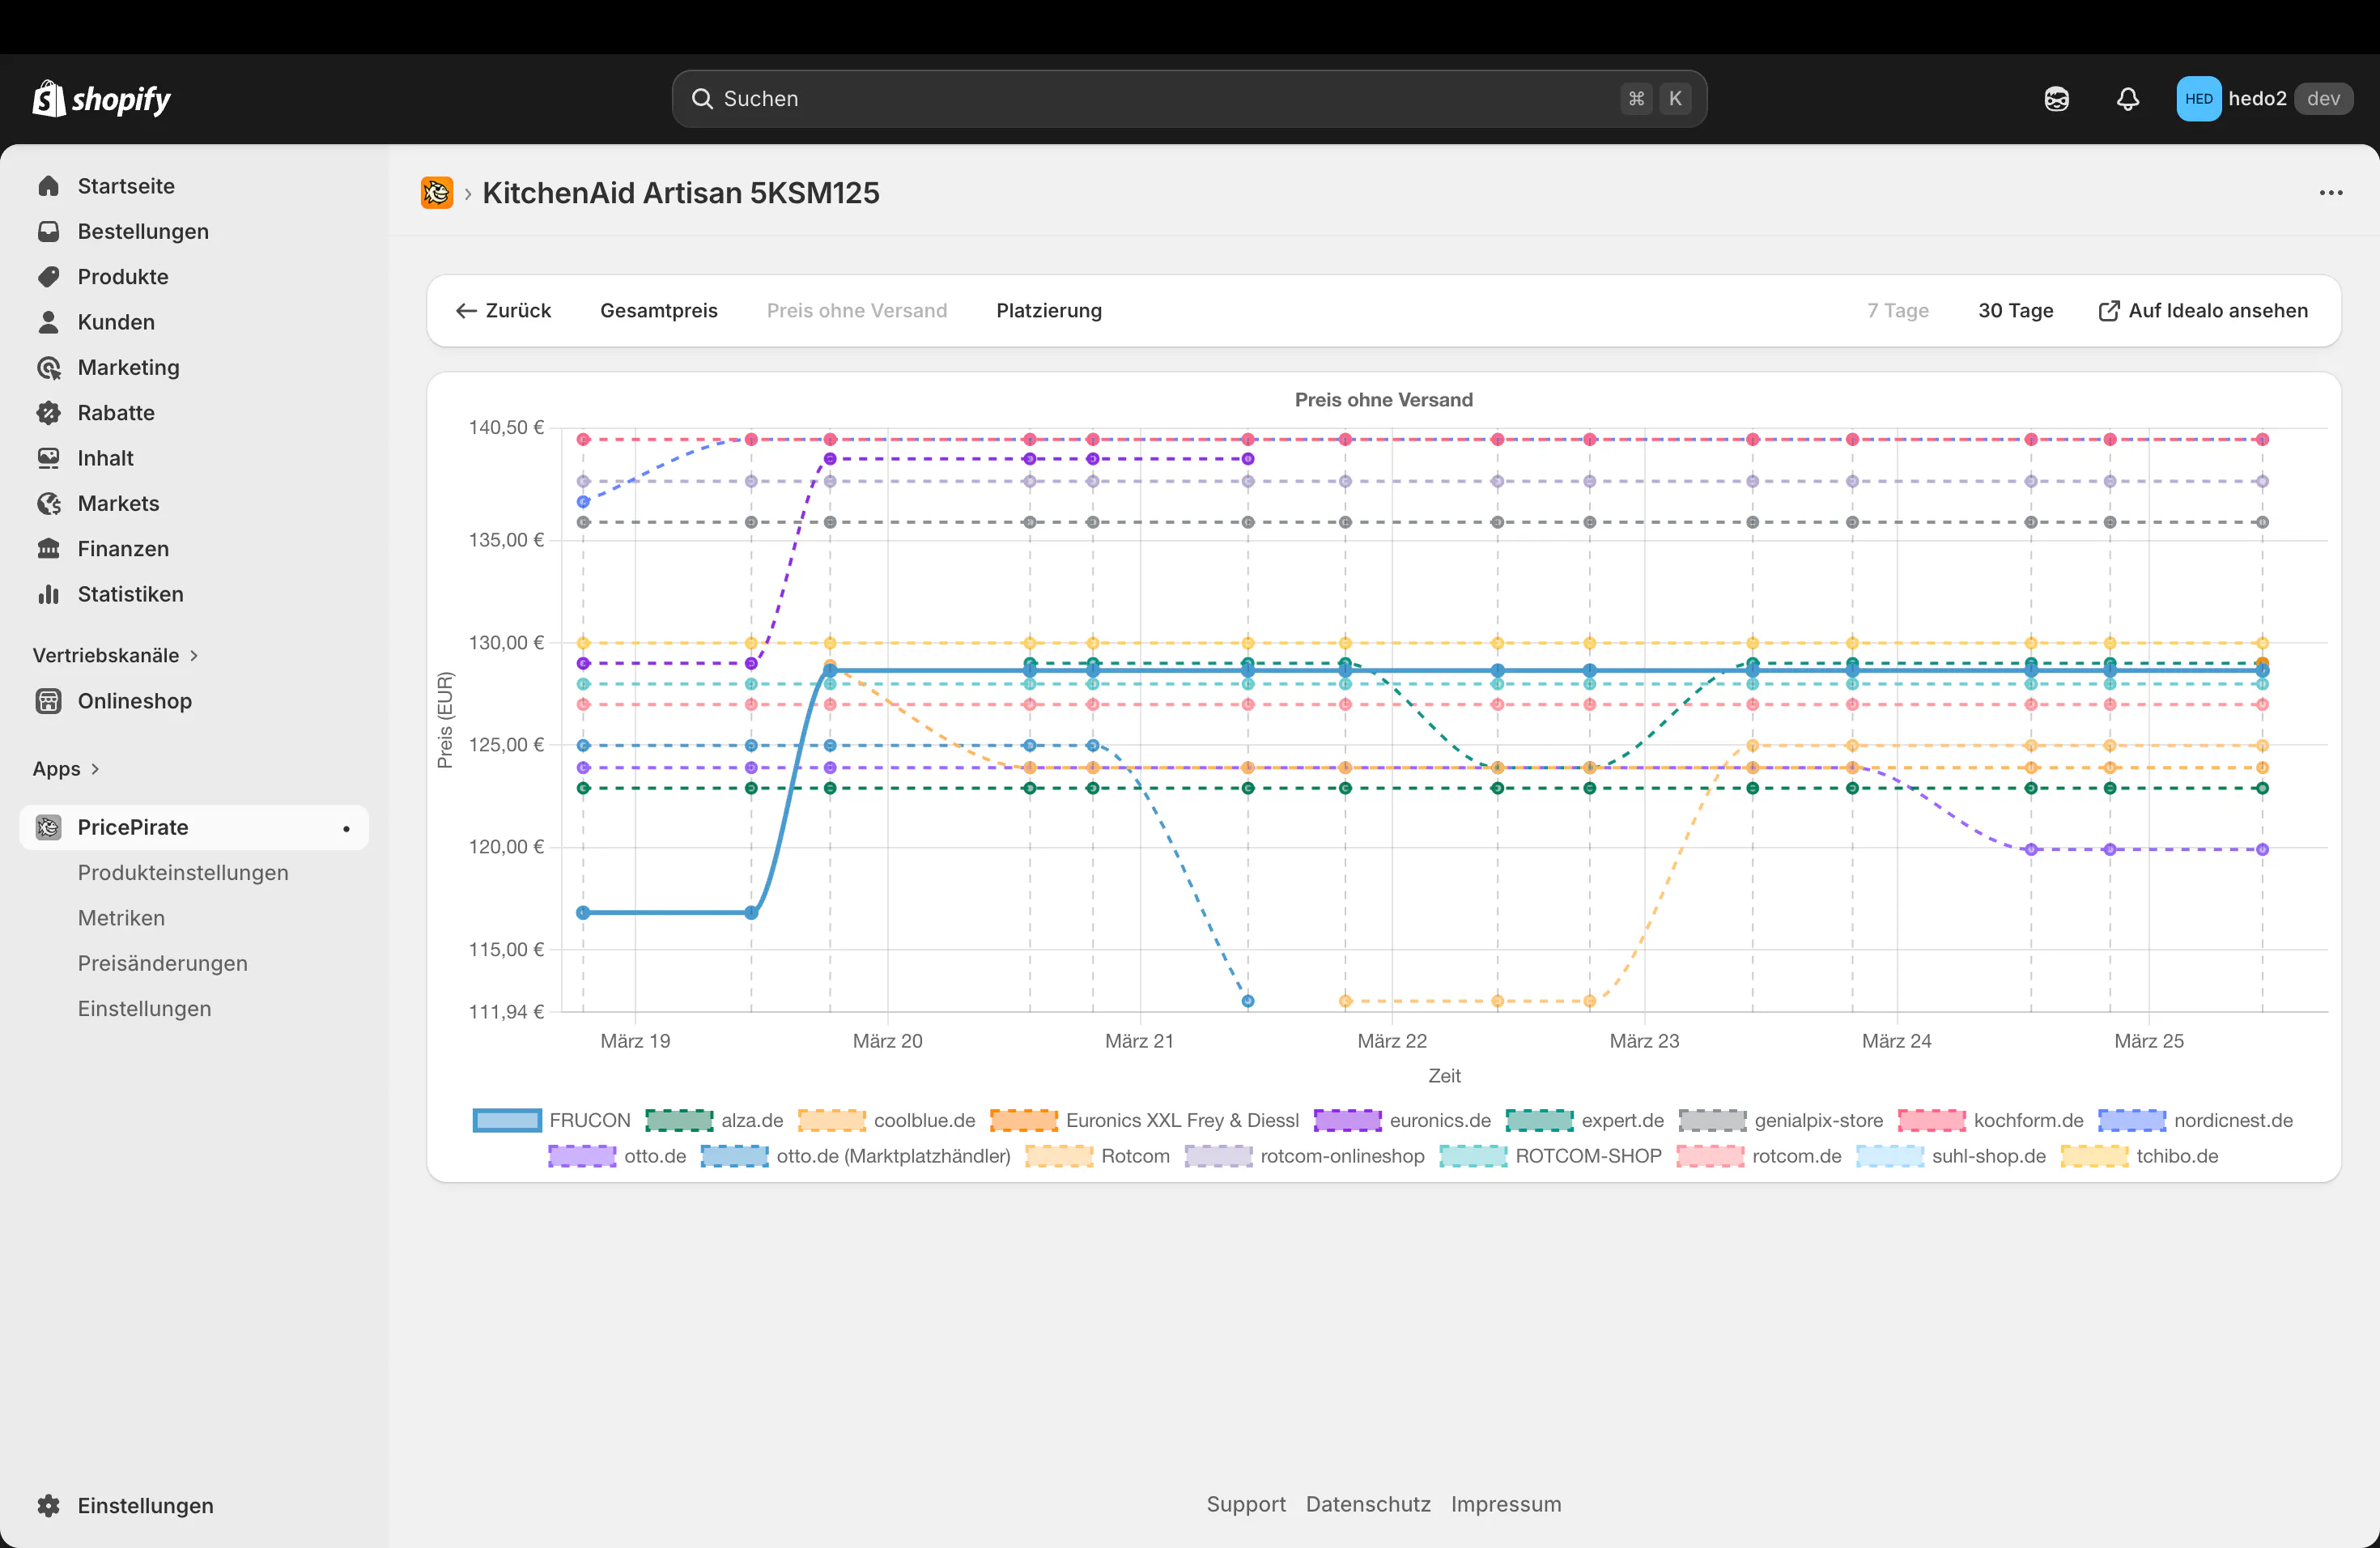Open PricePirate Einstellungen submenu item

(x=145, y=1009)
